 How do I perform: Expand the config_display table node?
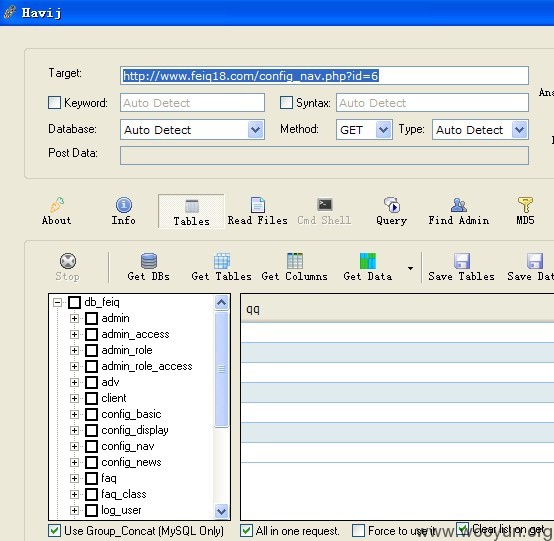tap(74, 430)
